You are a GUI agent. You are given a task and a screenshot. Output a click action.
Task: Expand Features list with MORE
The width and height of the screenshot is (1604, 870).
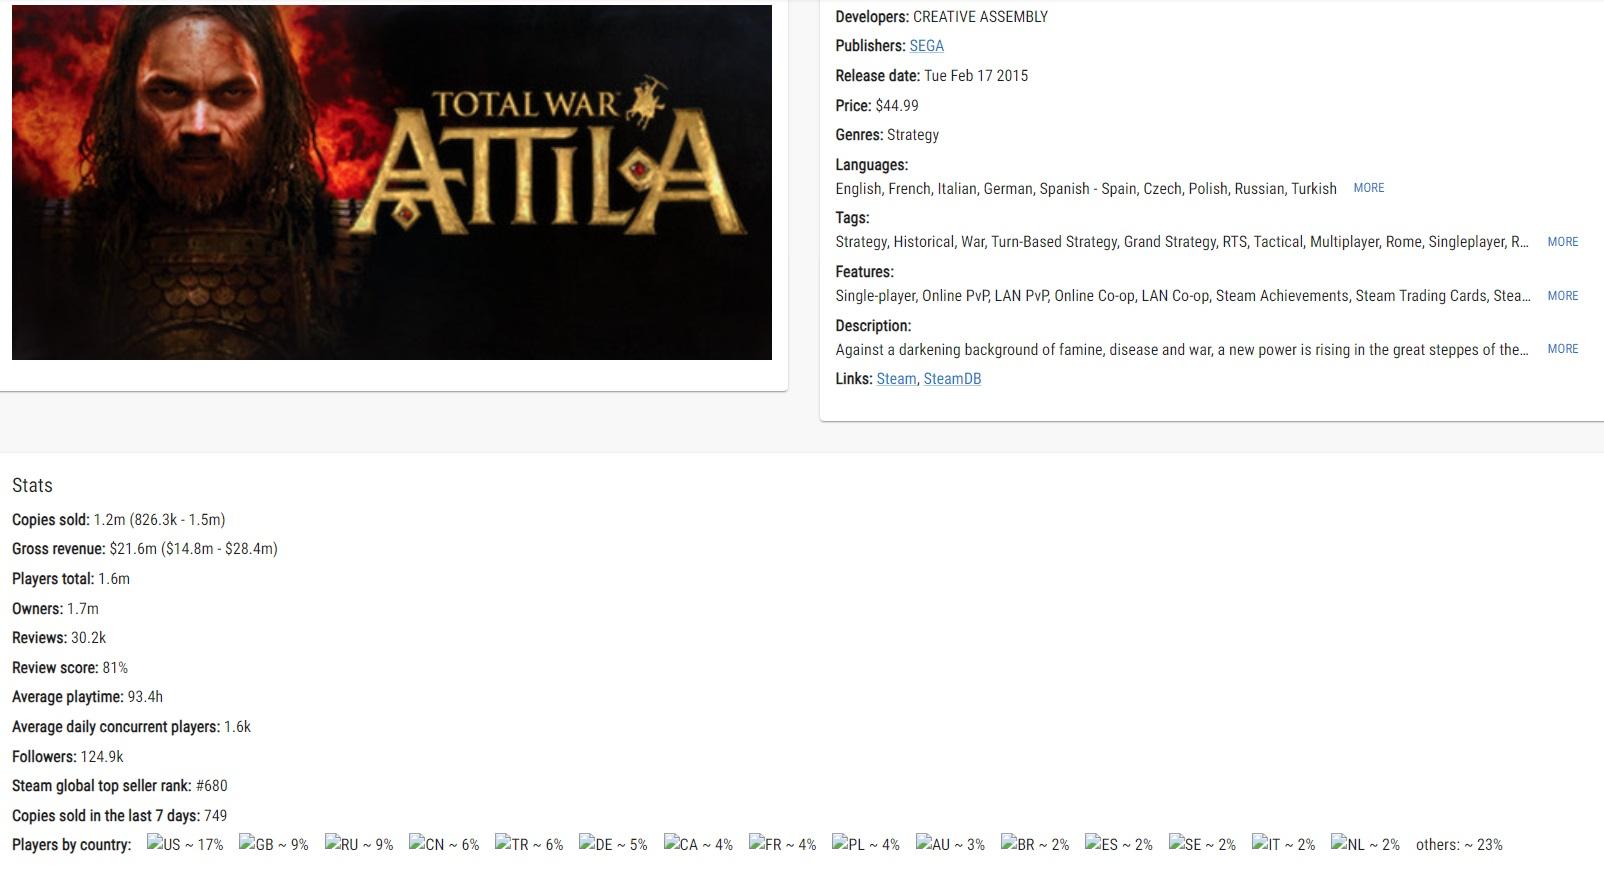tap(1563, 296)
